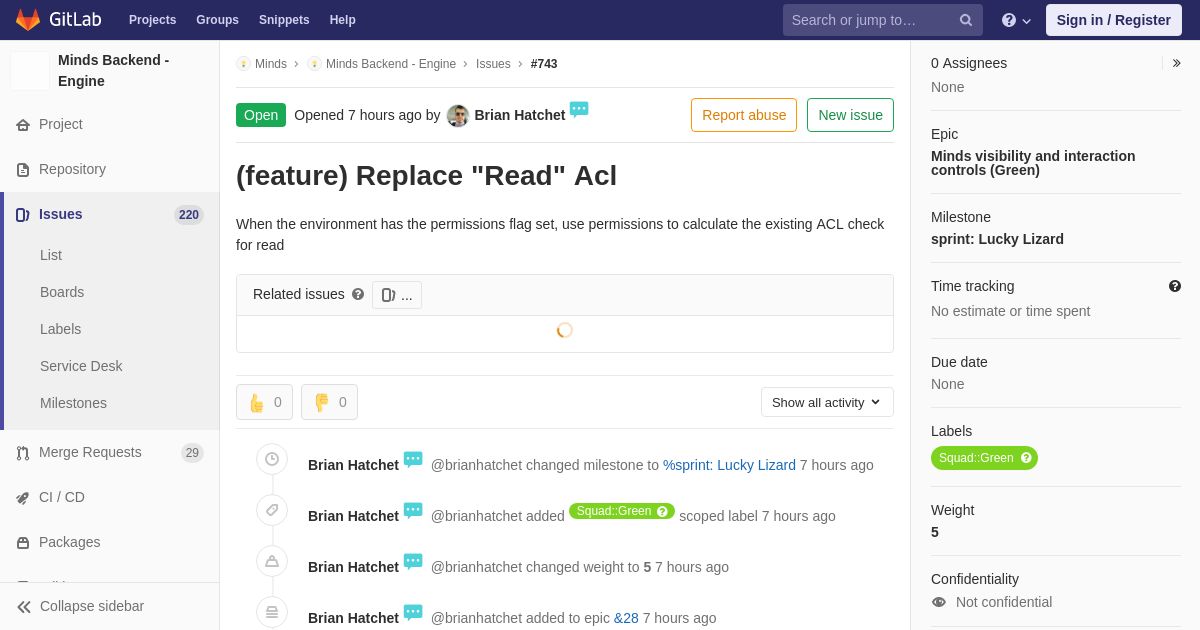
Task: Click the Not confidential eye icon
Action: [939, 602]
